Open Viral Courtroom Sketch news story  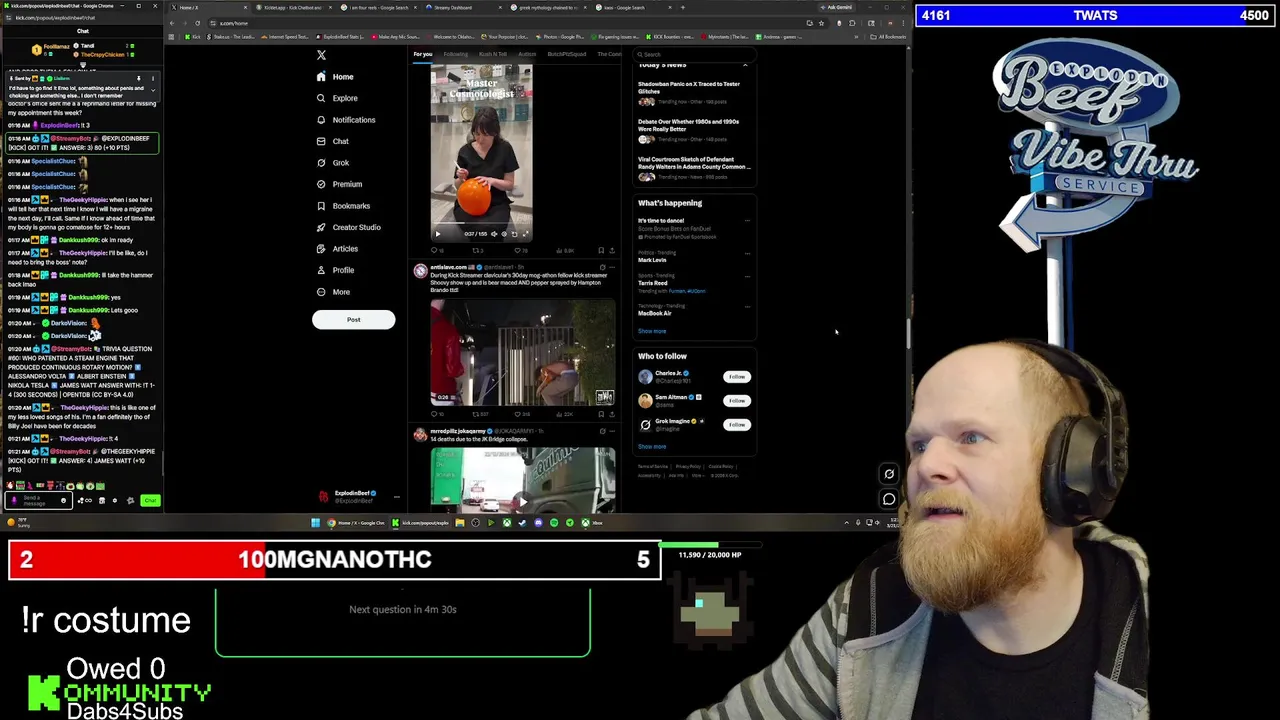tap(693, 168)
